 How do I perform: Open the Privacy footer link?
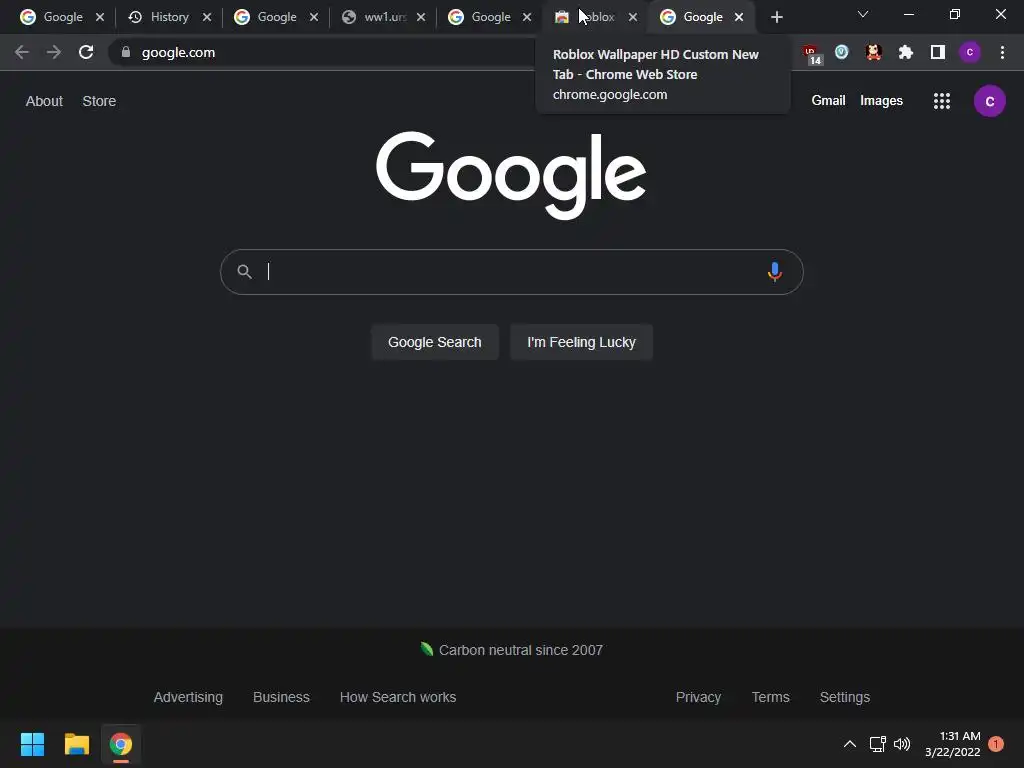point(698,697)
